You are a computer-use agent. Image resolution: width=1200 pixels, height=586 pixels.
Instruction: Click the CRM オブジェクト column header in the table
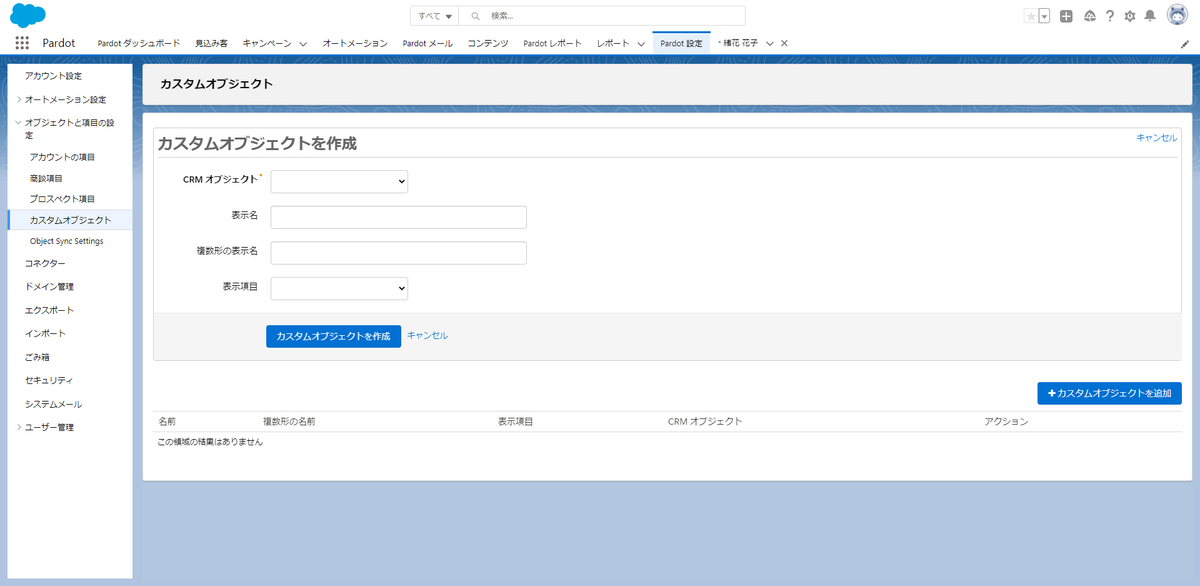coord(705,422)
